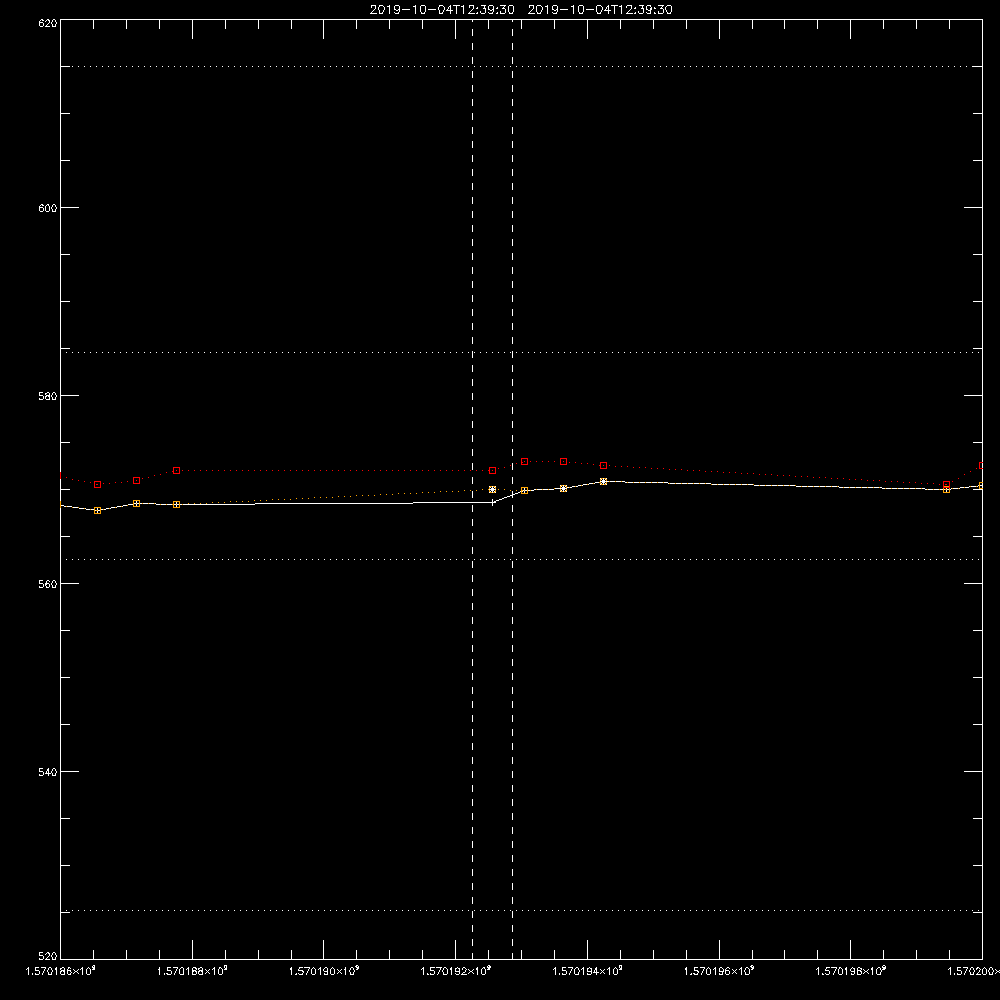Select the 560 y-axis label

(48, 584)
